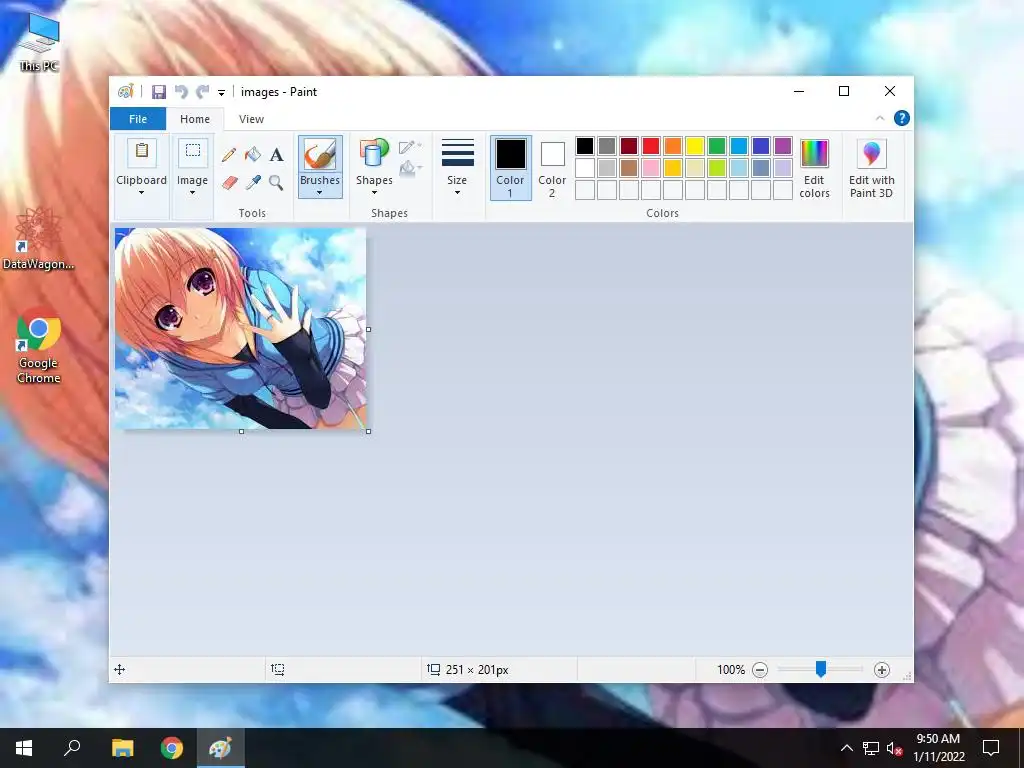Screen dimensions: 1024x768
Task: Select Color 1 foreground box
Action: (x=511, y=168)
